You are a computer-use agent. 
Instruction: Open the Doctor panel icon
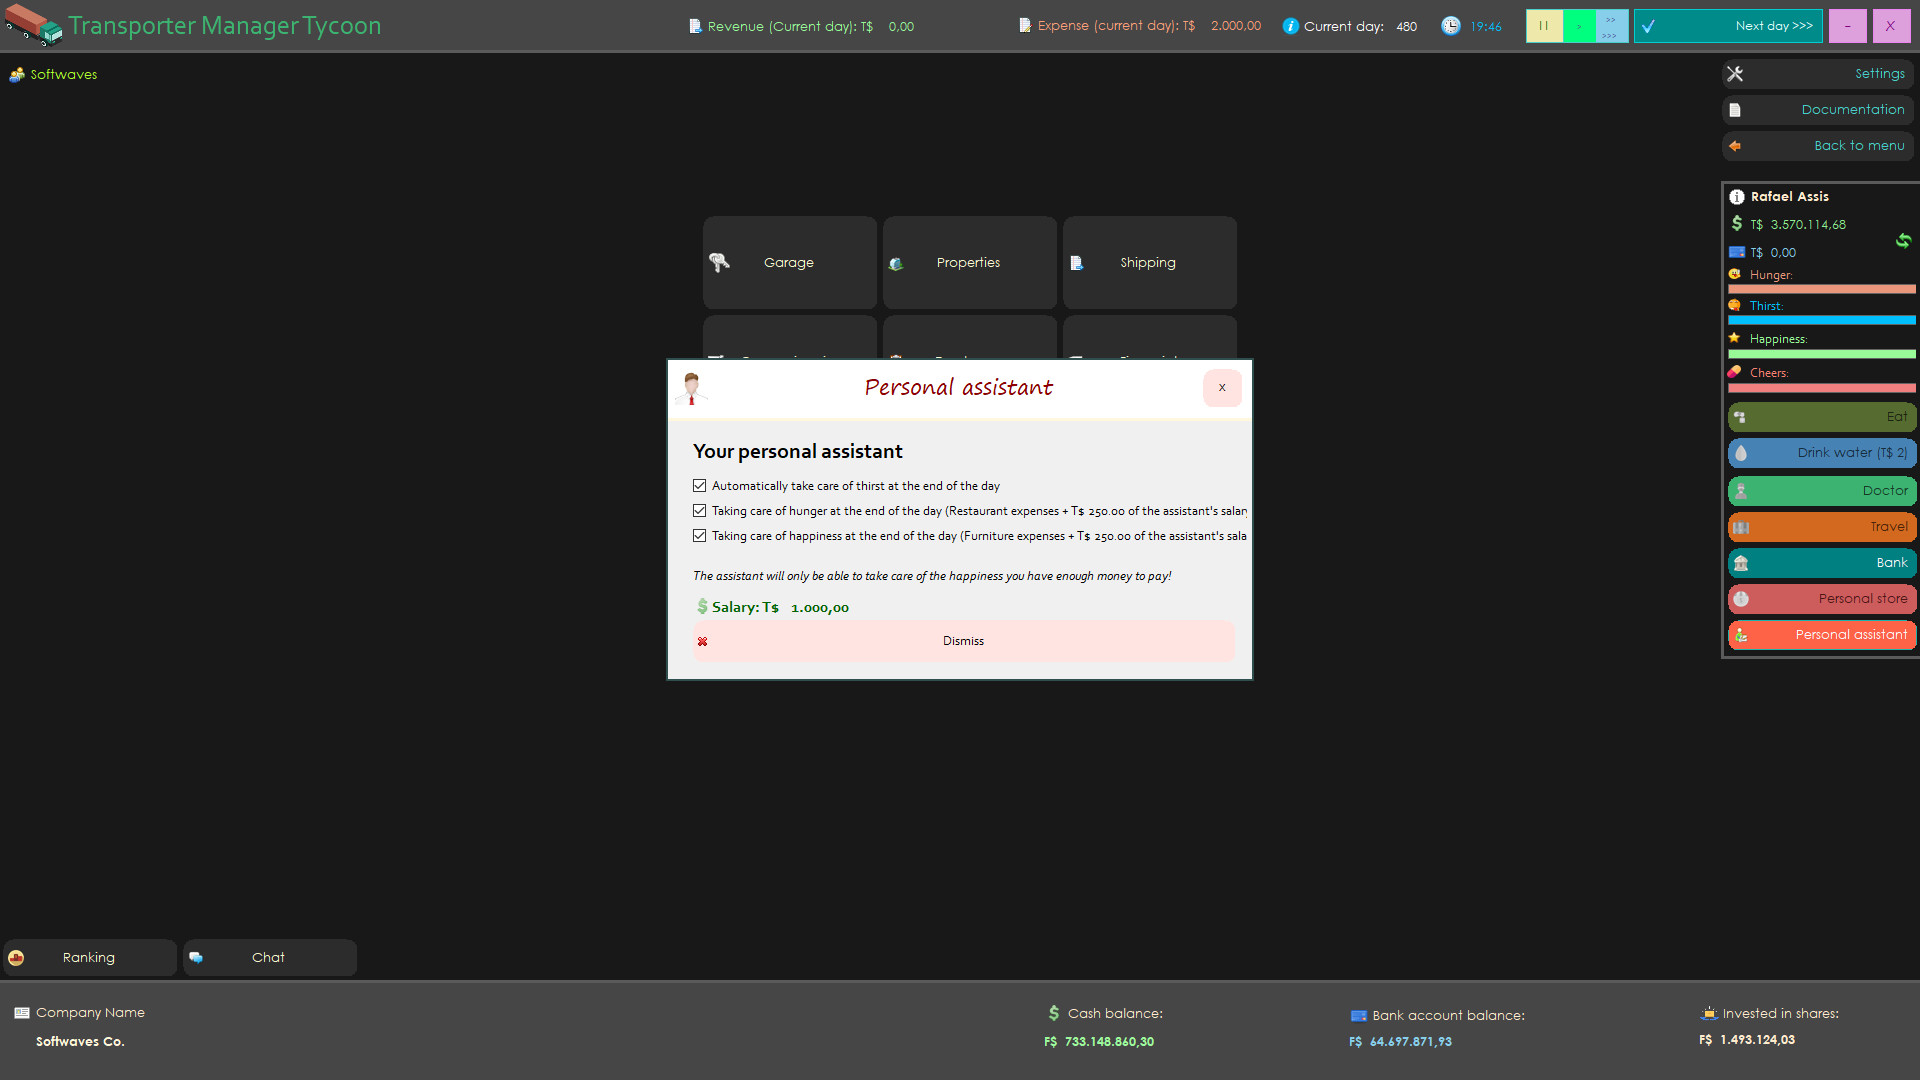pos(1742,490)
